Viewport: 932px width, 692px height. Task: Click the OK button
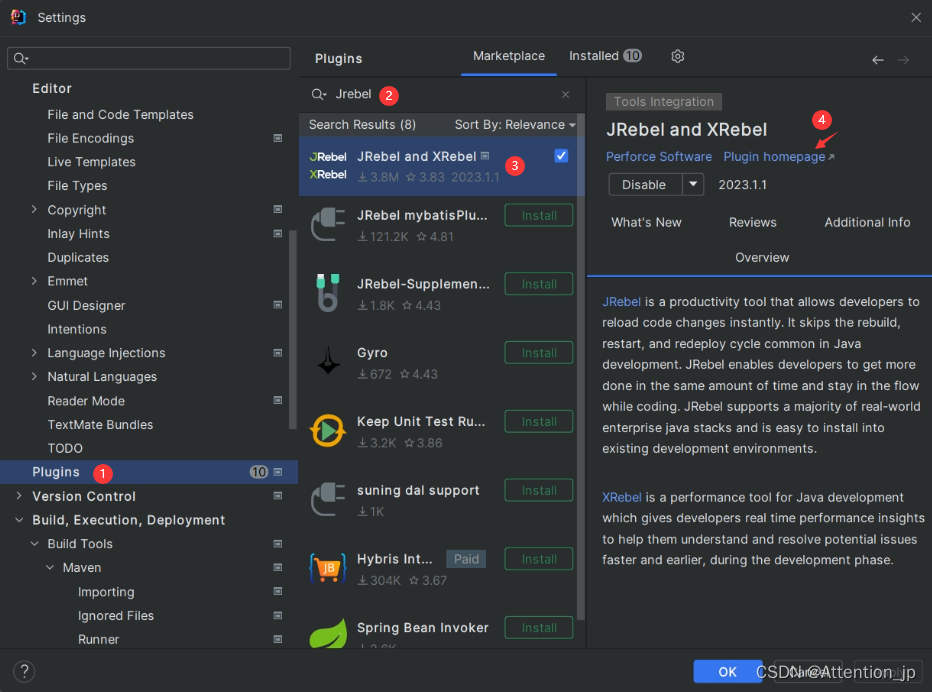727,671
